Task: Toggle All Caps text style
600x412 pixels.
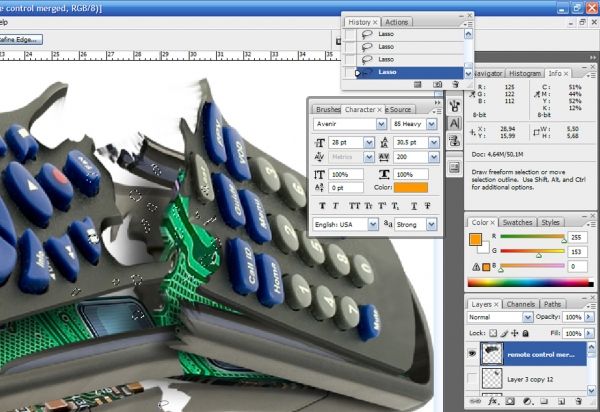Action: (354, 206)
